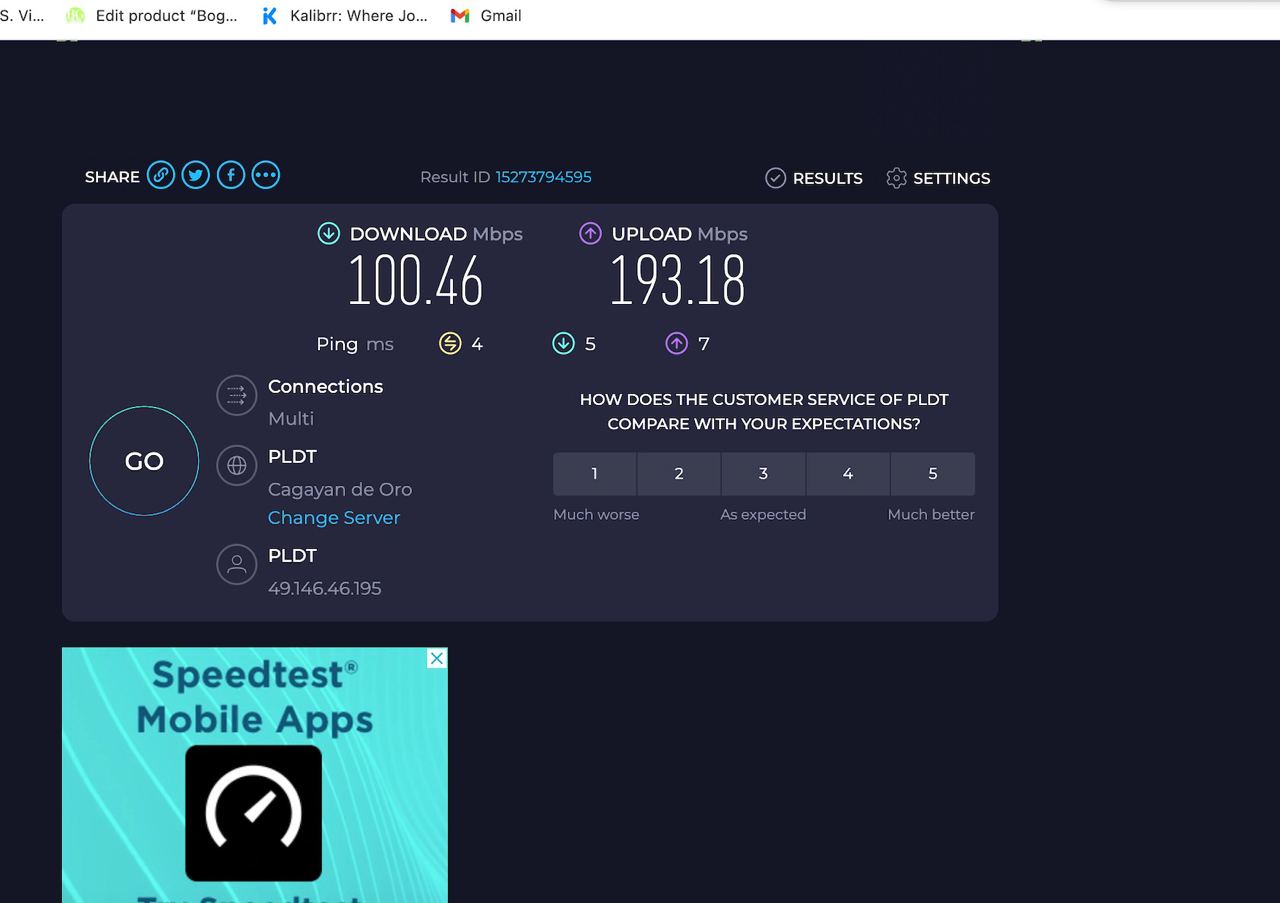Click the Connections multi-arrow icon
The width and height of the screenshot is (1280, 903).
pyautogui.click(x=237, y=395)
